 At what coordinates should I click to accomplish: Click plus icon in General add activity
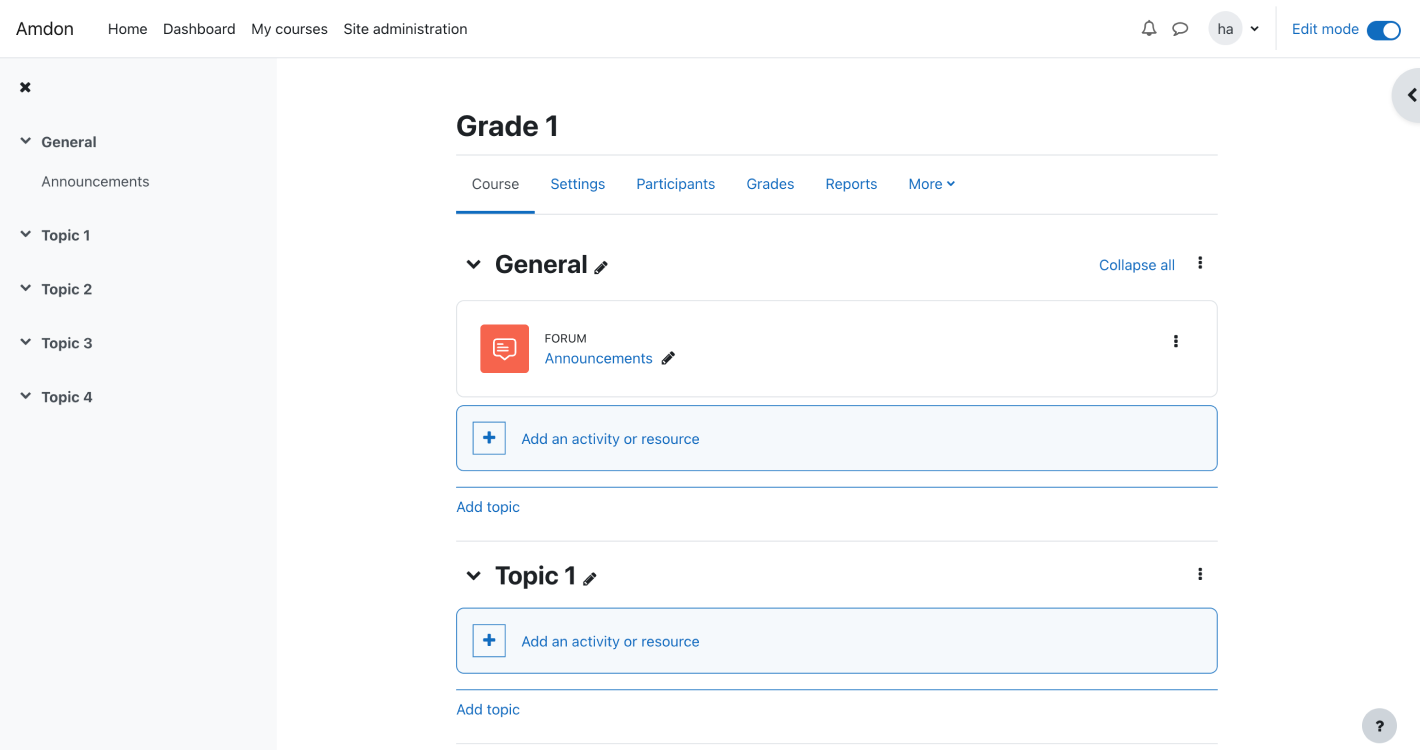coord(489,438)
